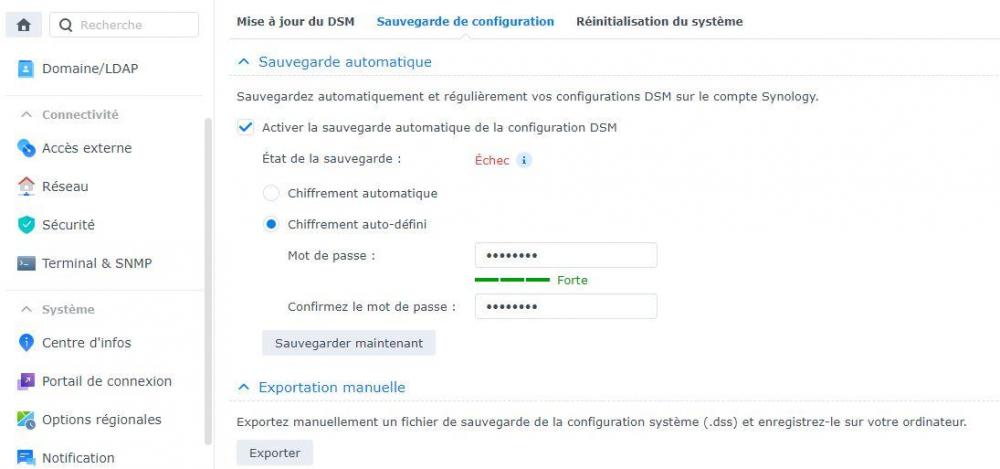
Task: Open the Accès externe icon
Action: 27,148
